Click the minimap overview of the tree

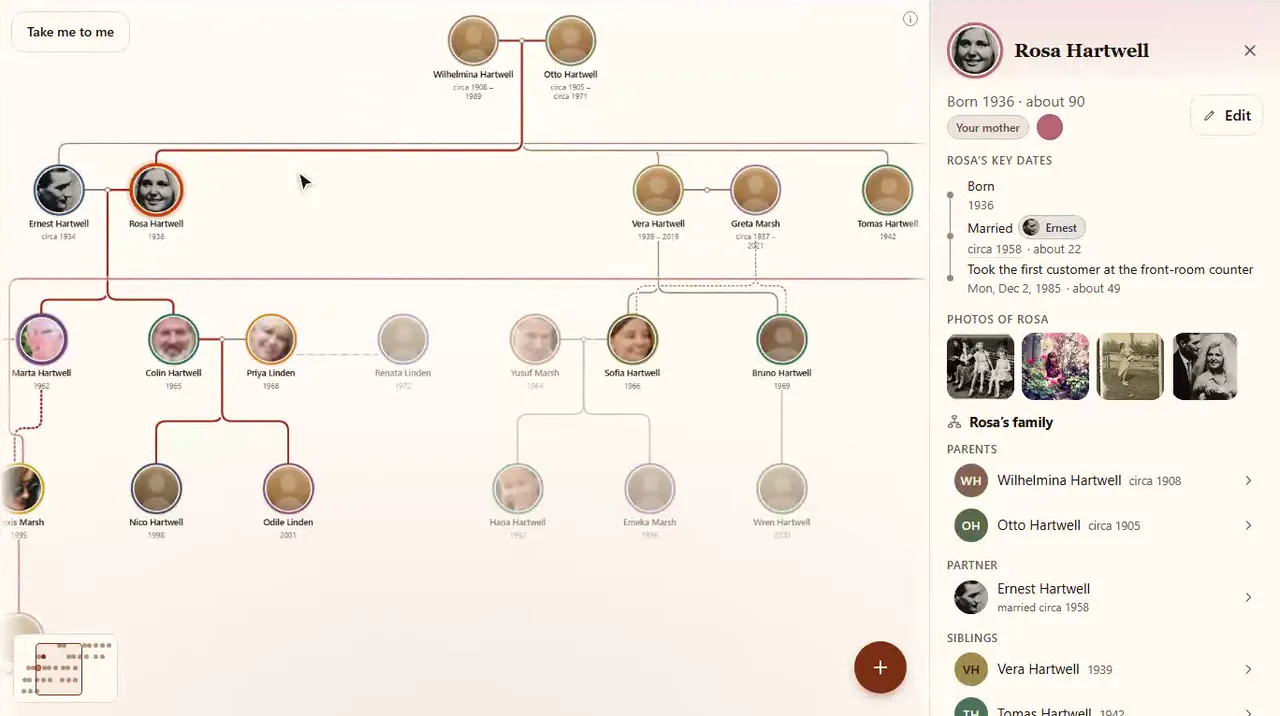coord(66,668)
